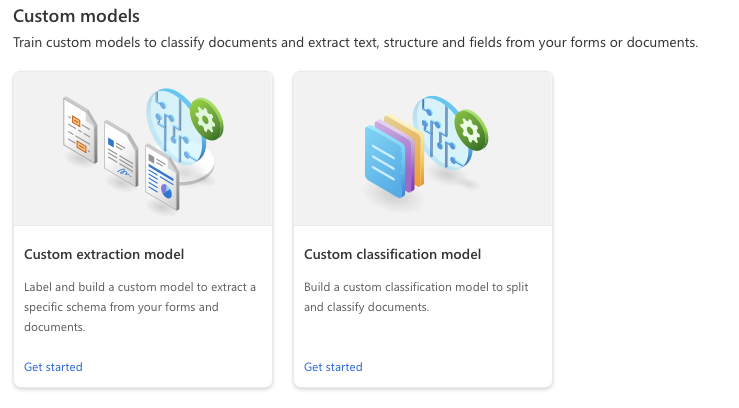The image size is (739, 408).
Task: Select the Custom extraction model title
Action: (x=104, y=254)
